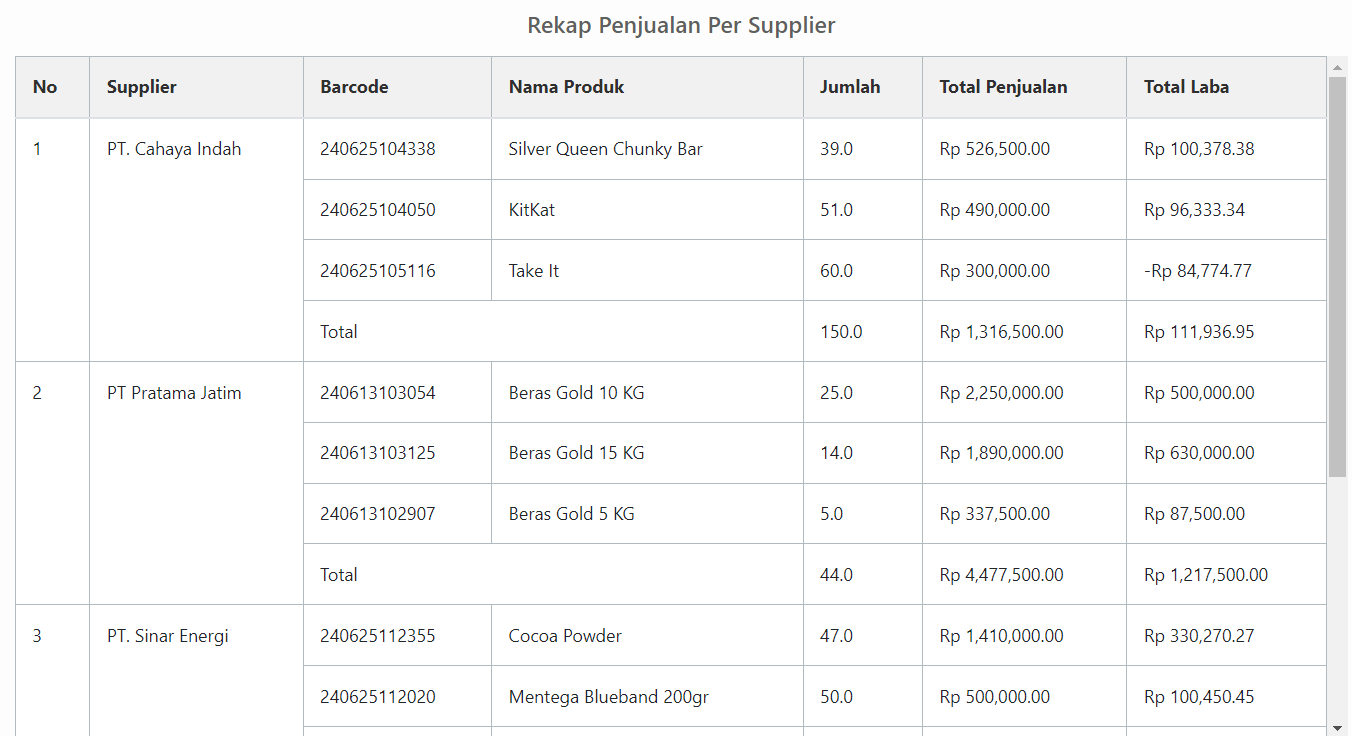Click the vertical scrollbar thumb
The width and height of the screenshot is (1352, 736).
tap(1337, 275)
